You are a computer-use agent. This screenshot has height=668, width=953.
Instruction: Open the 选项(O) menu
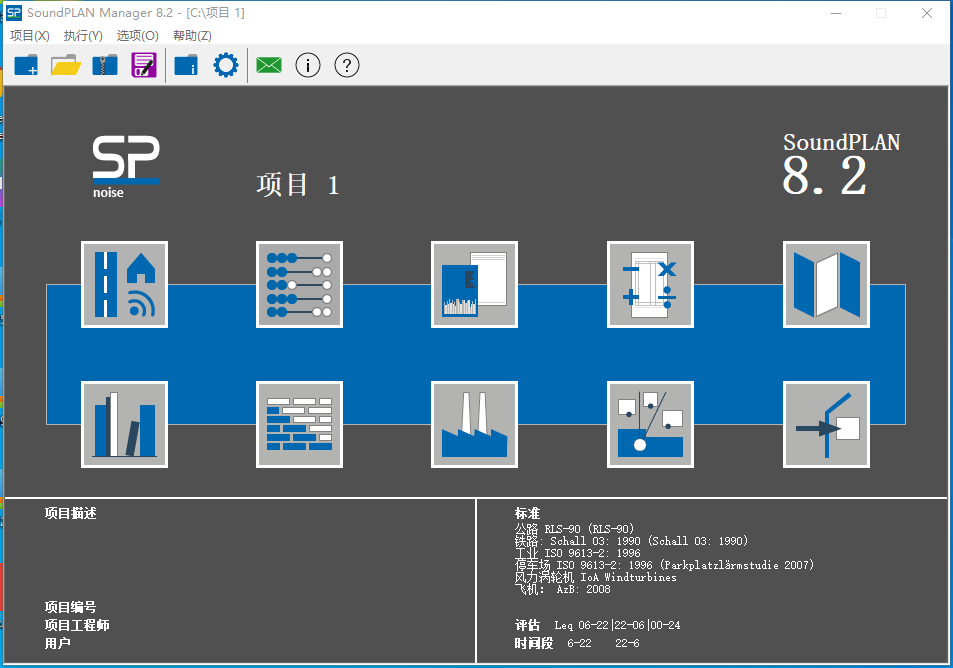(x=138, y=35)
